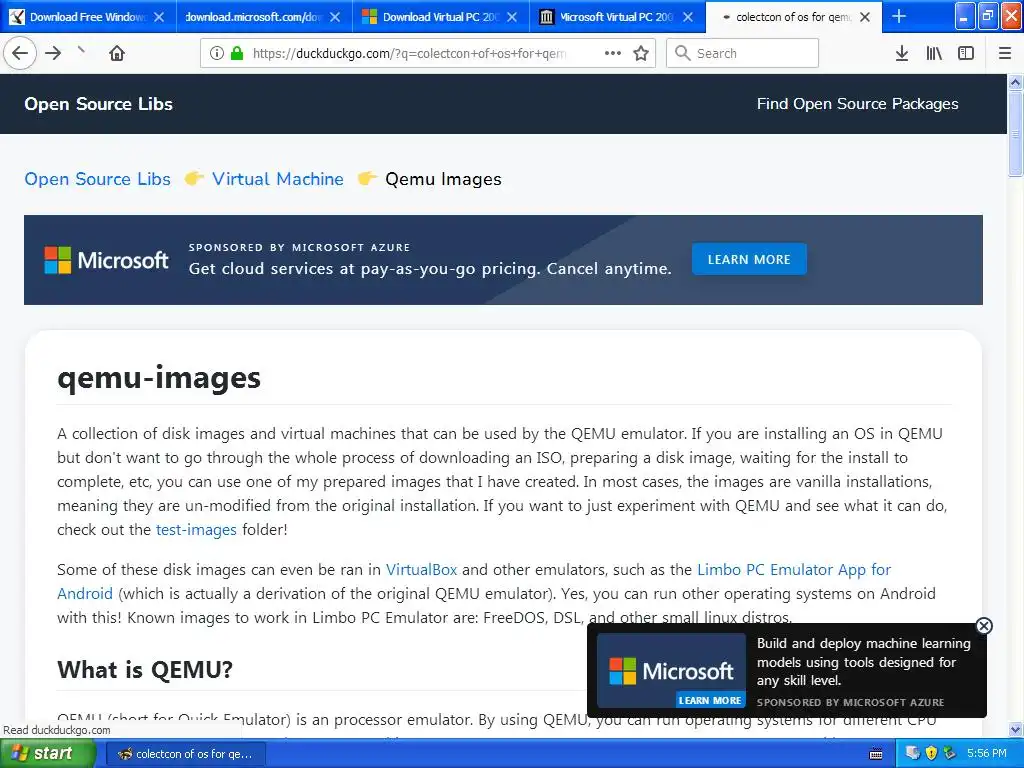Go forward with the forward arrow
This screenshot has height=768, width=1024.
(x=53, y=53)
